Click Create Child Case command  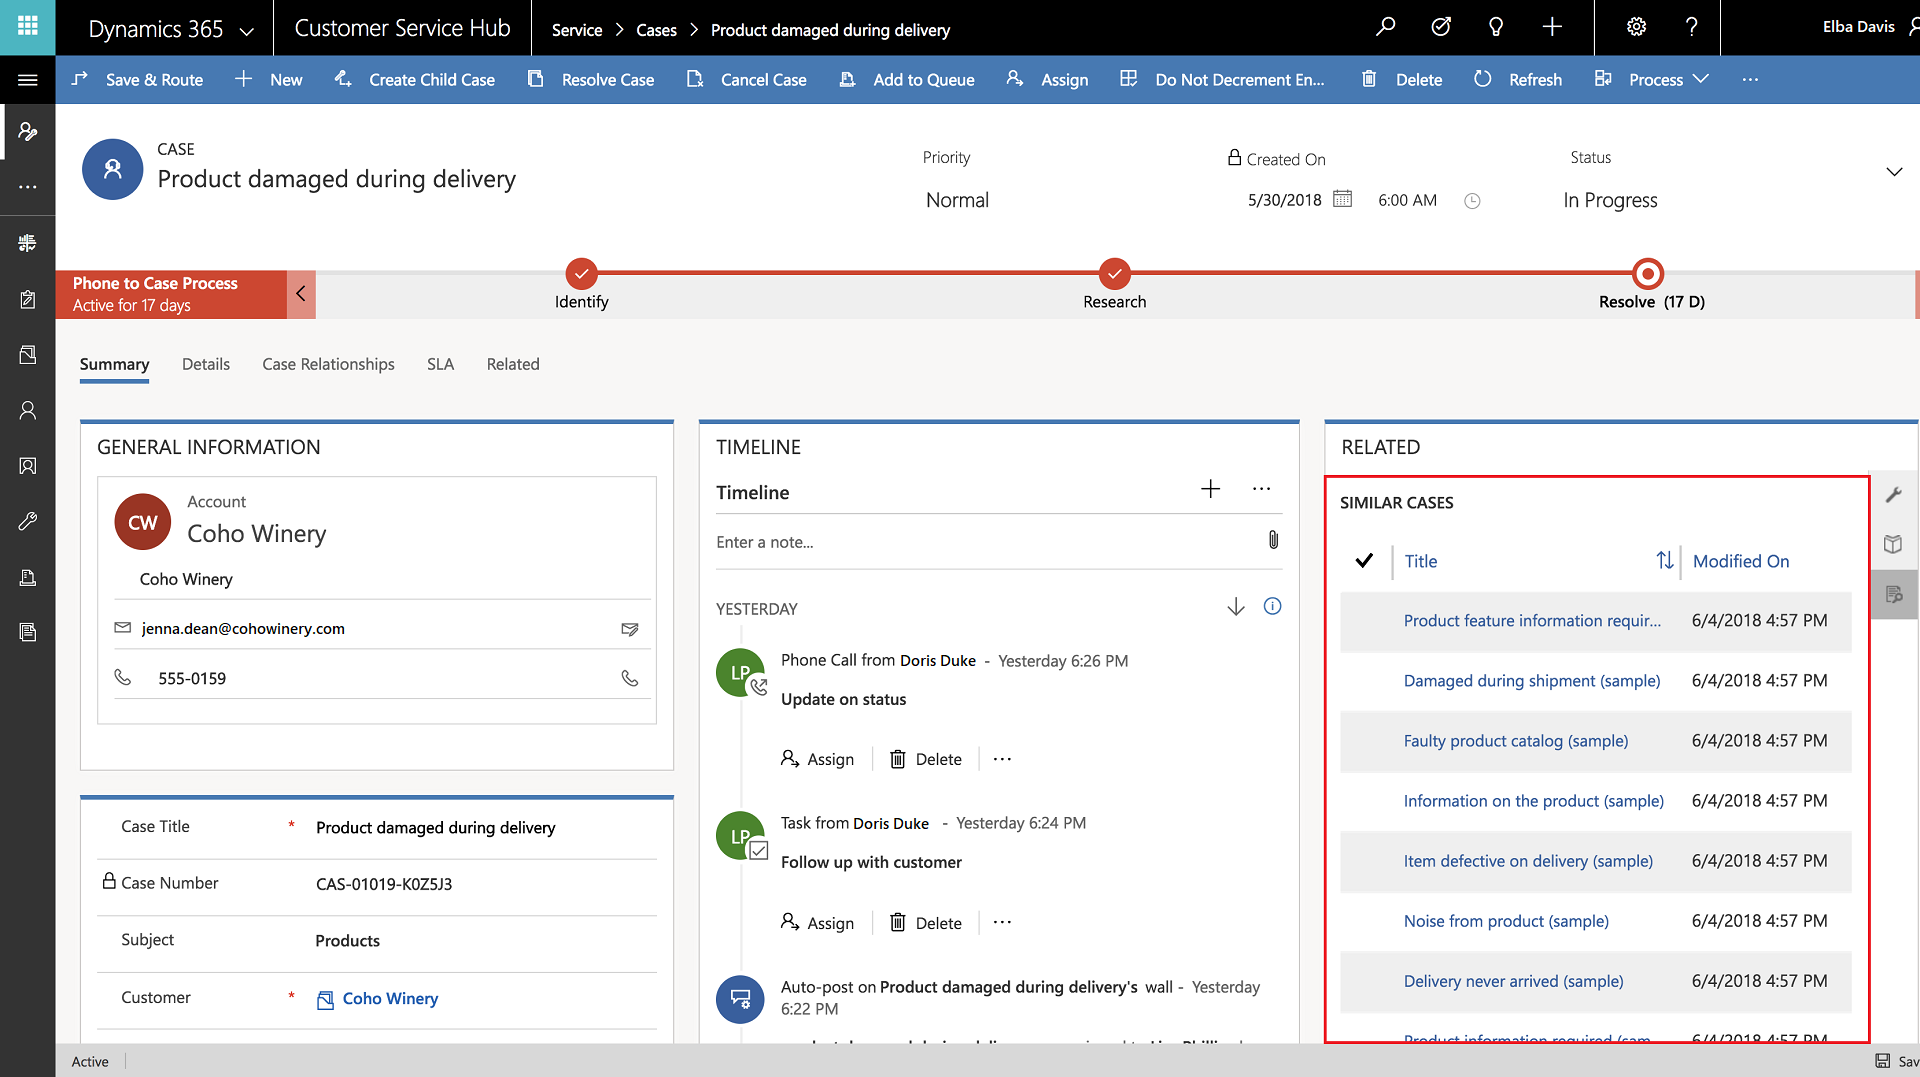414,79
